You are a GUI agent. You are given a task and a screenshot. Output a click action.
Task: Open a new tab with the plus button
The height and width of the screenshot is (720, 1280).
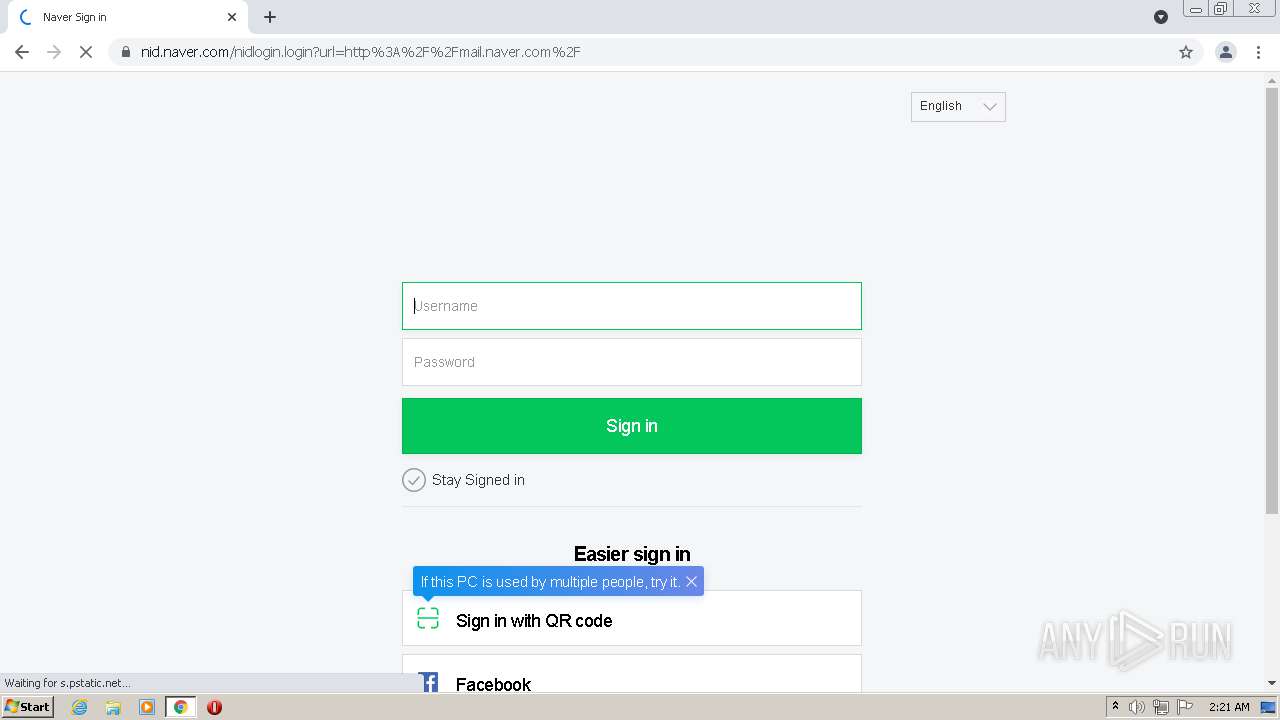[x=270, y=17]
